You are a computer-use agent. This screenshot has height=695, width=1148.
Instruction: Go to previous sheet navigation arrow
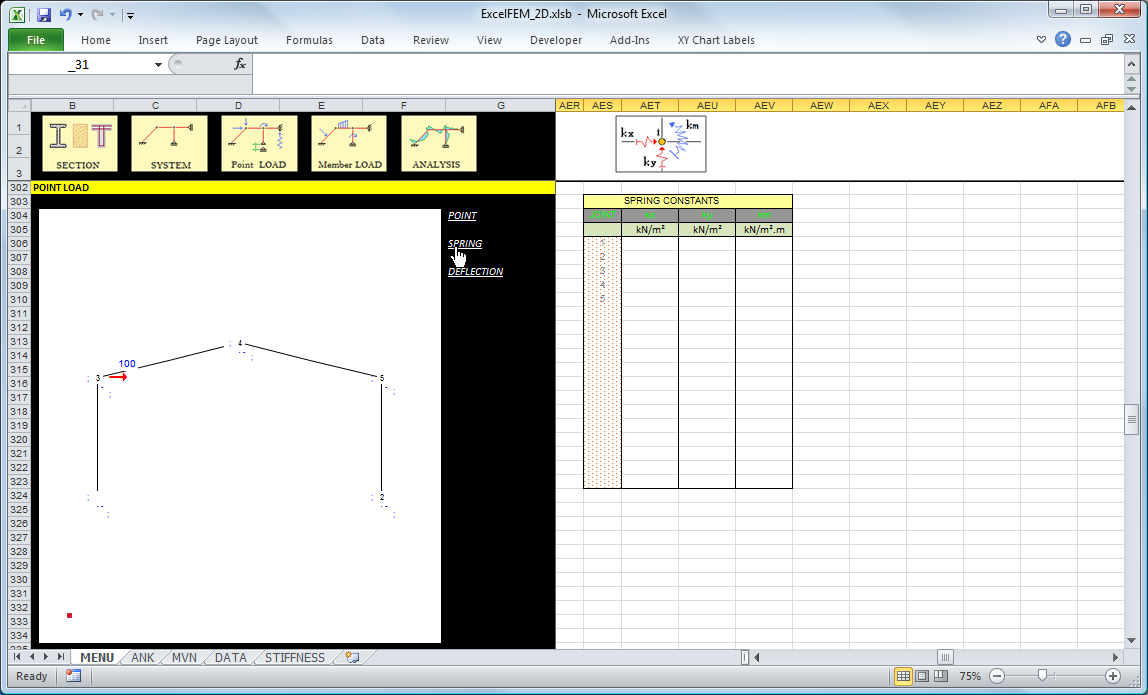click(x=31, y=658)
